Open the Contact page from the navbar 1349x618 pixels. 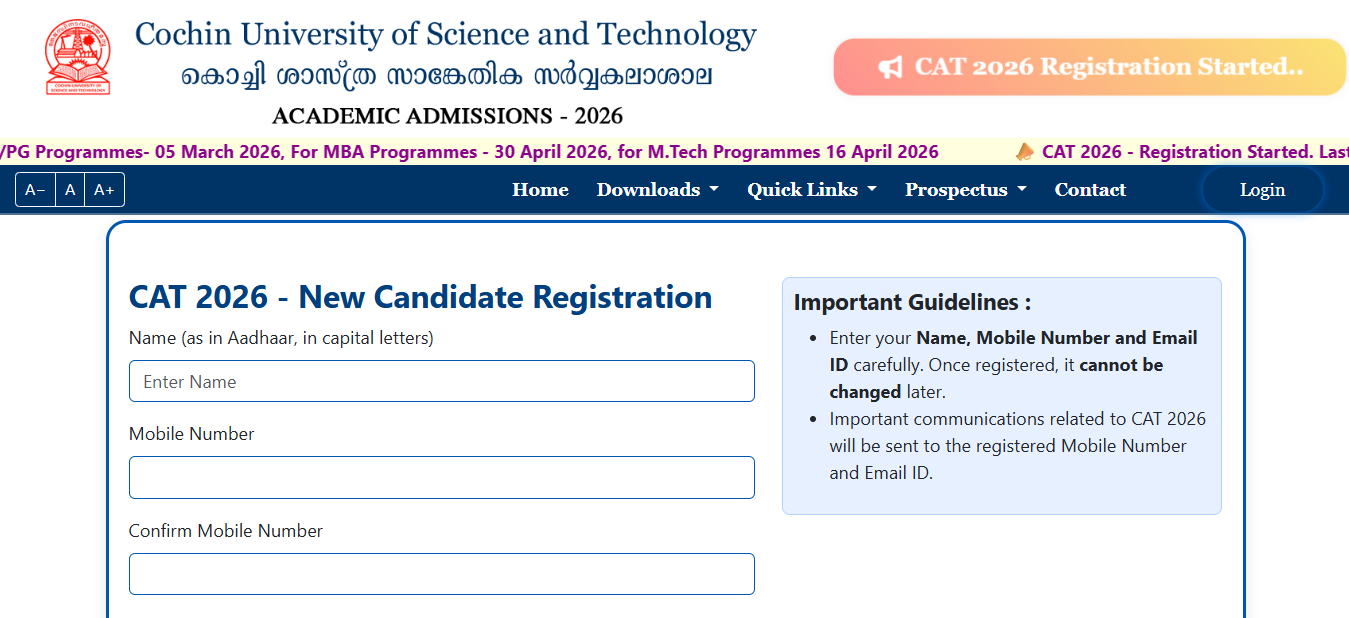[1089, 189]
